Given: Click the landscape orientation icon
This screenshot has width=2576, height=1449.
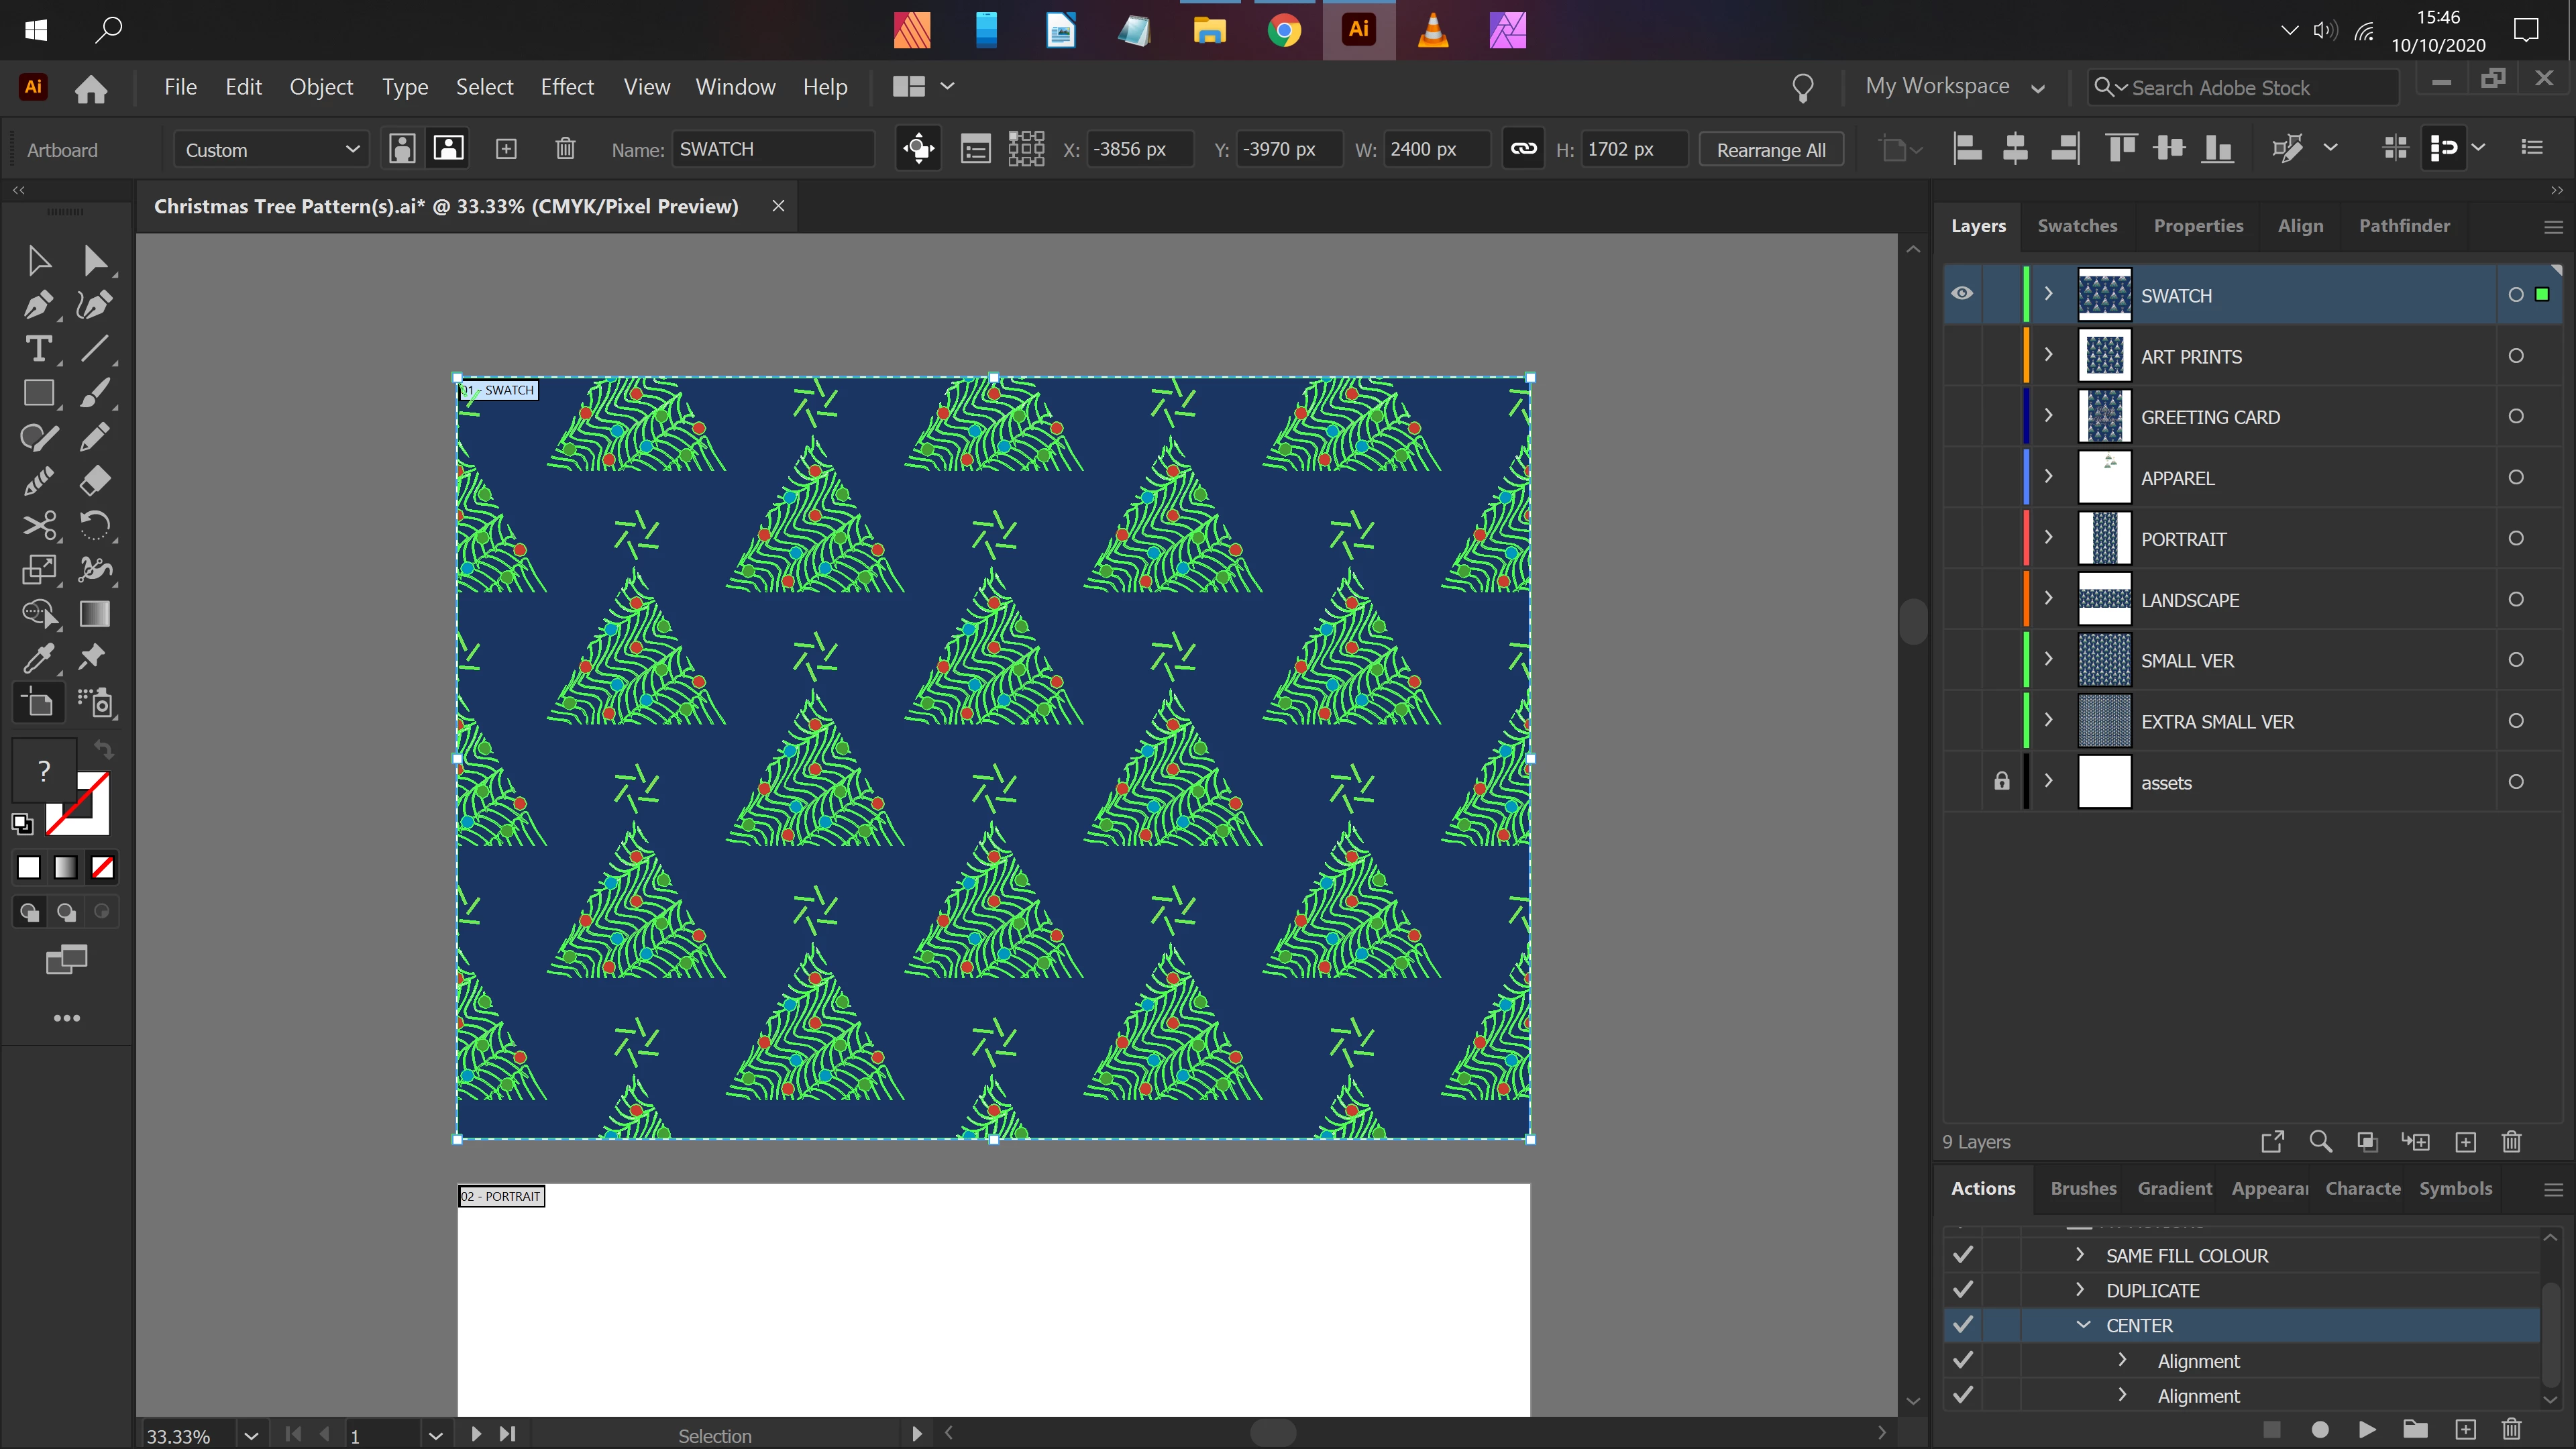Looking at the screenshot, I should [x=448, y=149].
